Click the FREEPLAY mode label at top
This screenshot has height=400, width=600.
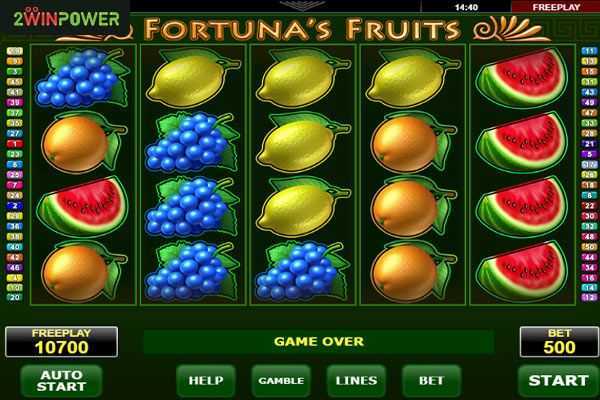[x=556, y=7]
